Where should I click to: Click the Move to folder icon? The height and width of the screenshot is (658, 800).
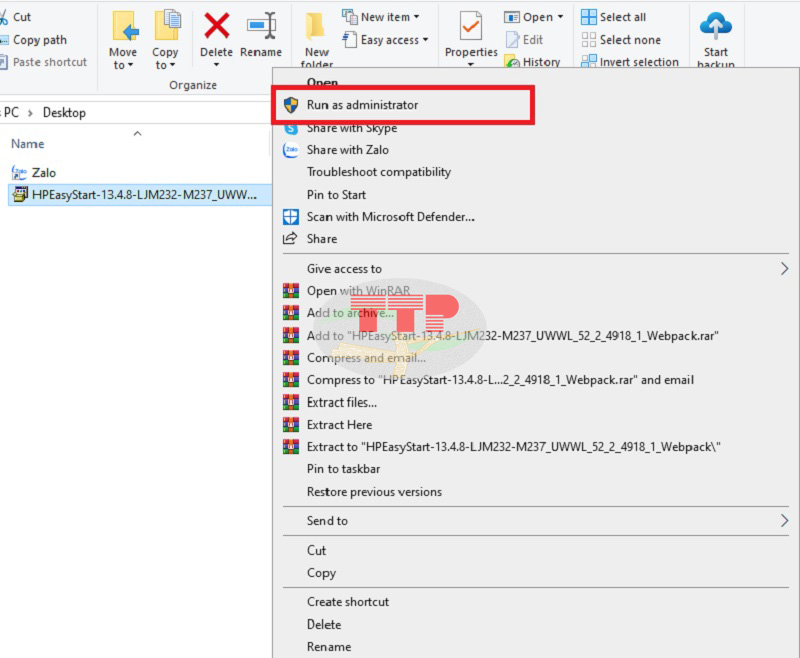click(x=124, y=26)
